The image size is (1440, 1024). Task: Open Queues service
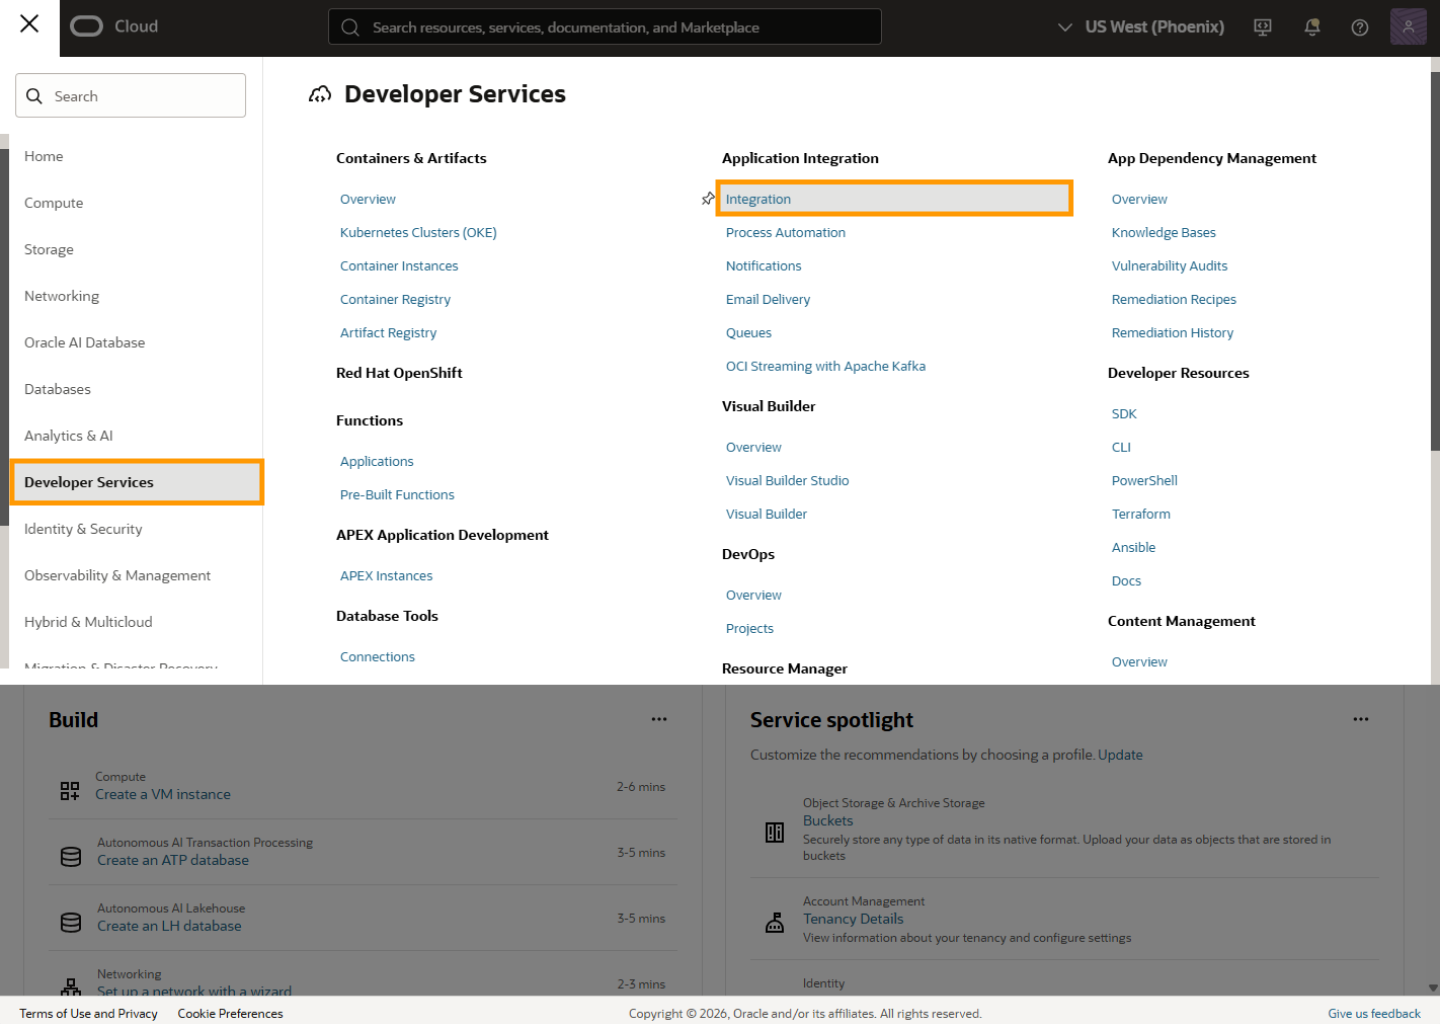pos(749,333)
